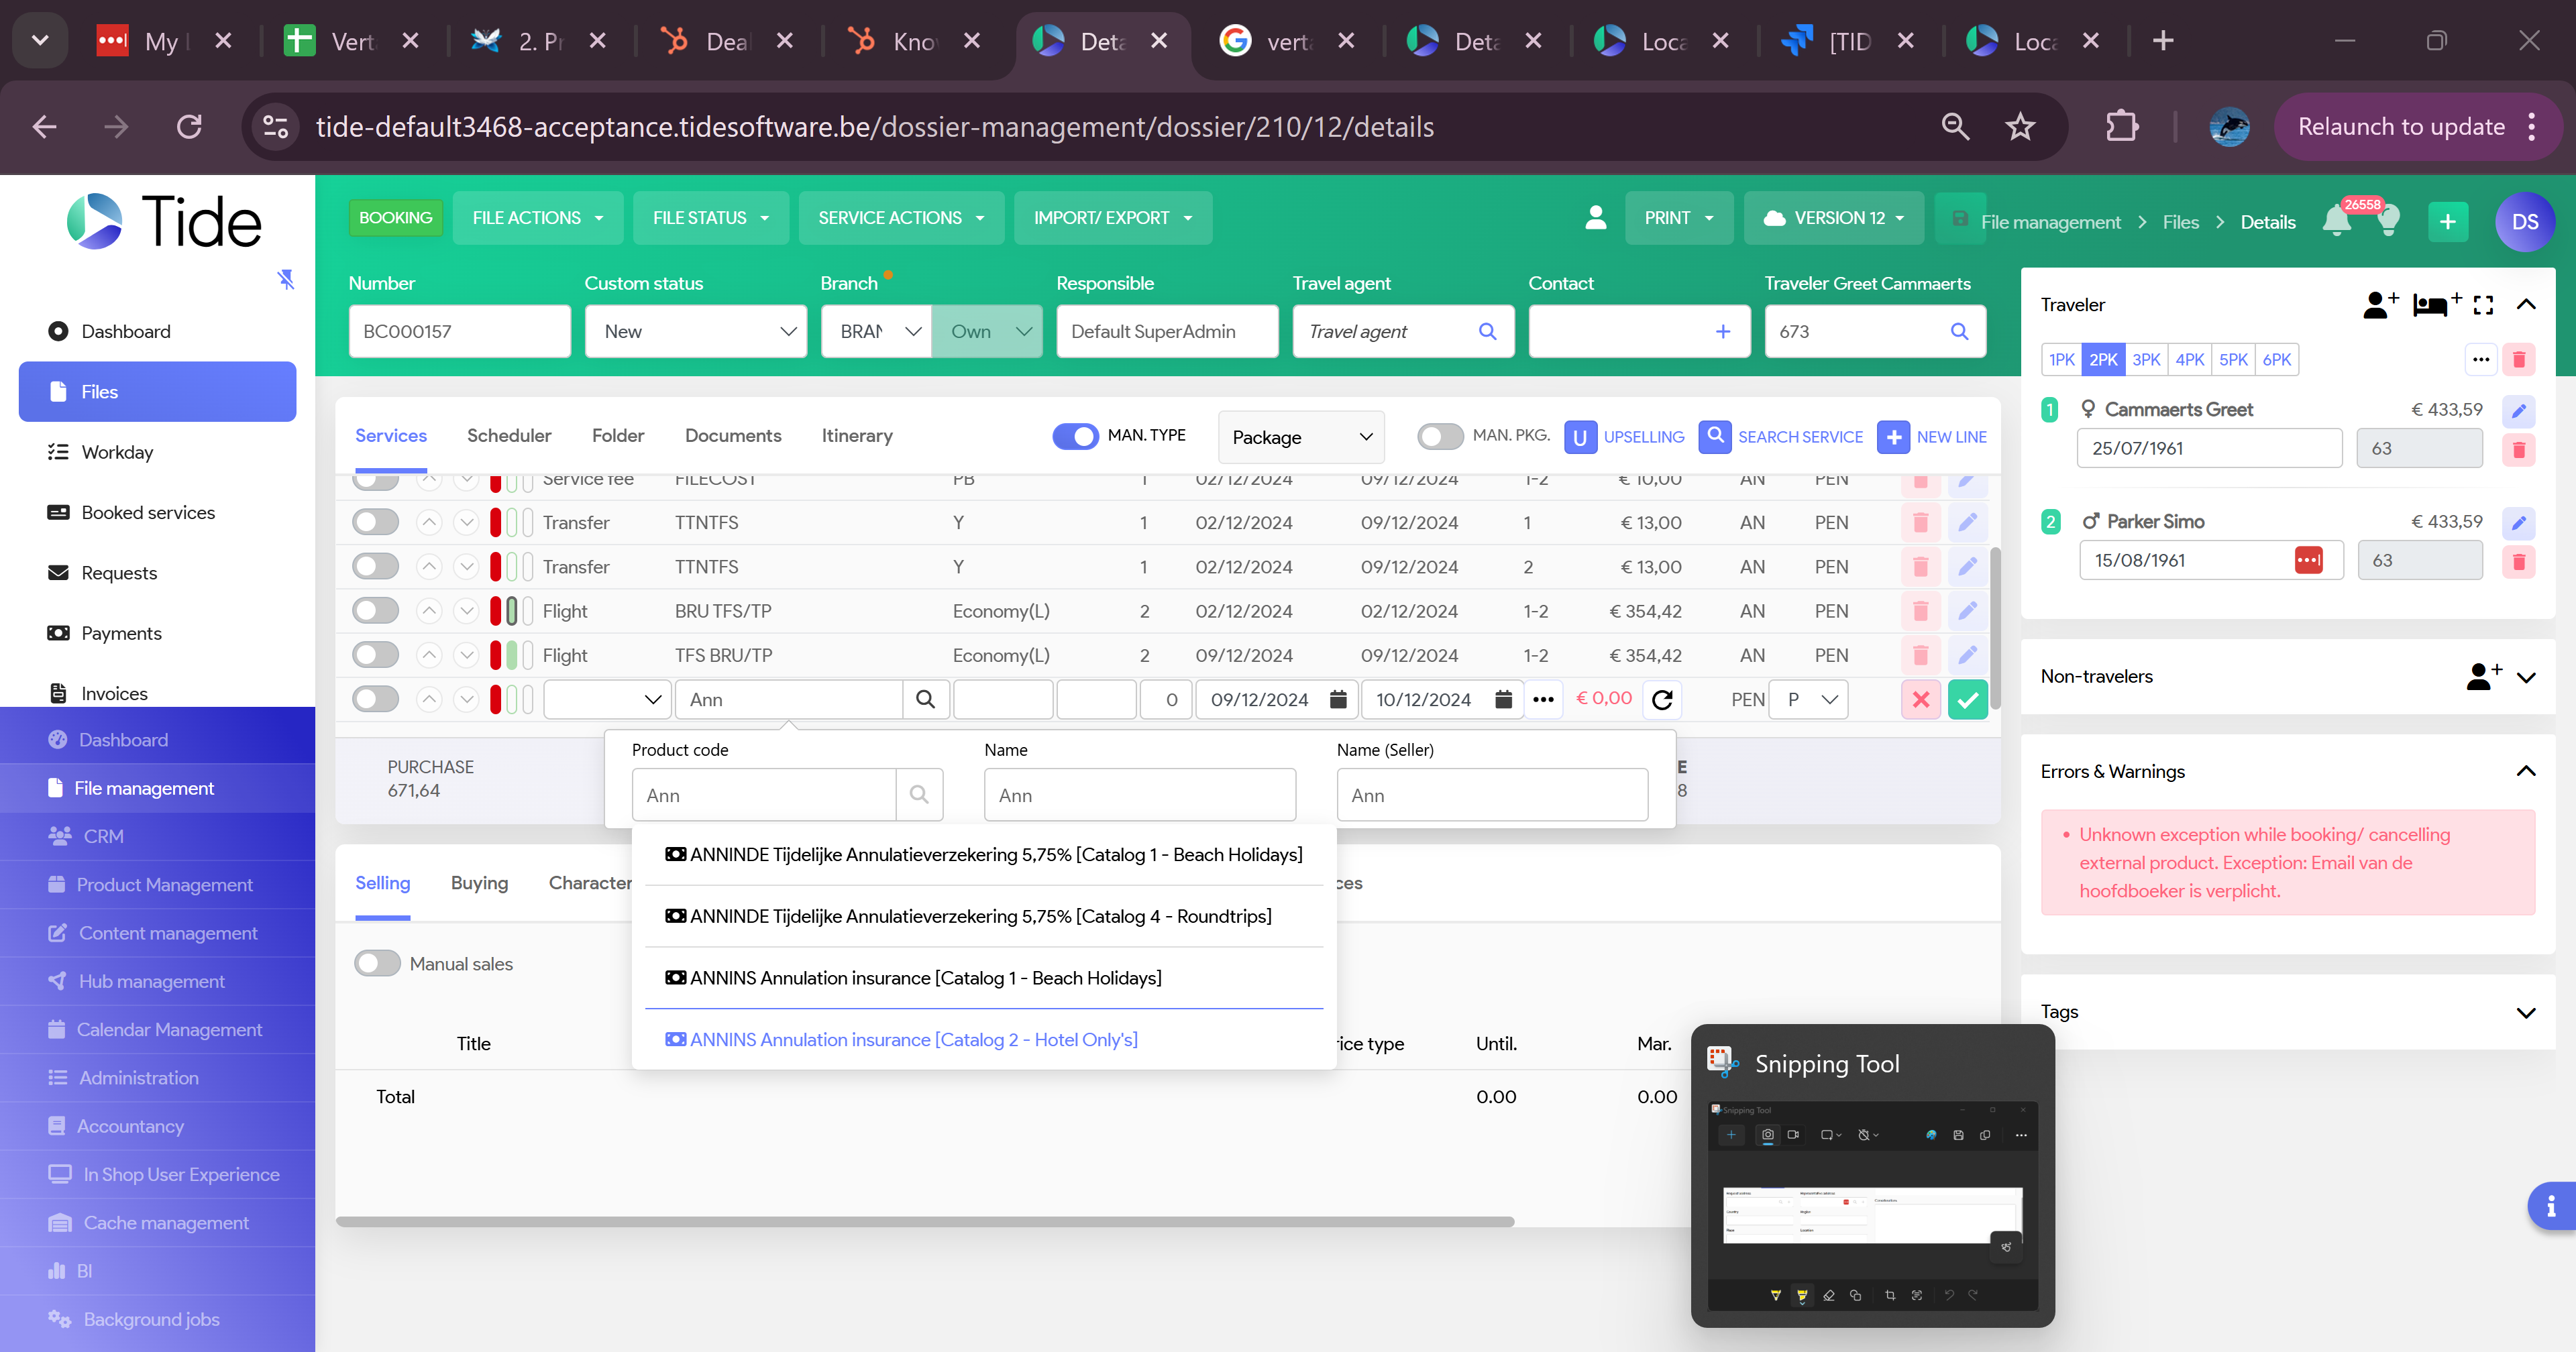The width and height of the screenshot is (2576, 1352).
Task: Click the add traveler icon in Traveler panel
Action: point(2379,304)
